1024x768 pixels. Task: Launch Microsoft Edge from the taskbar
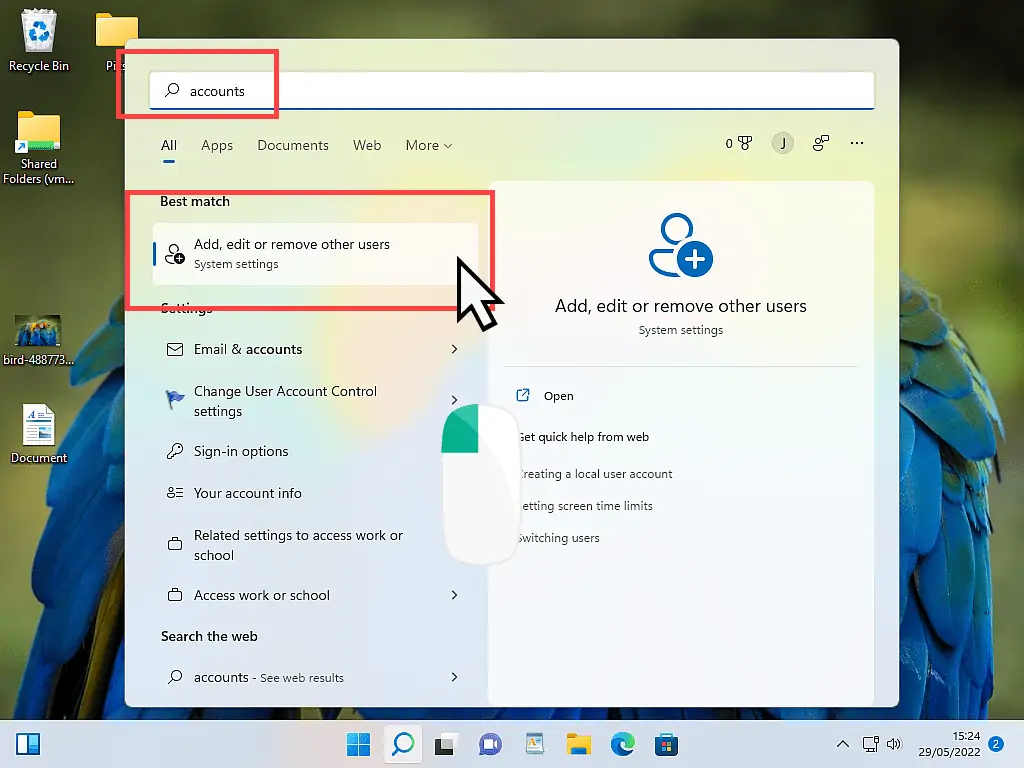tap(622, 744)
